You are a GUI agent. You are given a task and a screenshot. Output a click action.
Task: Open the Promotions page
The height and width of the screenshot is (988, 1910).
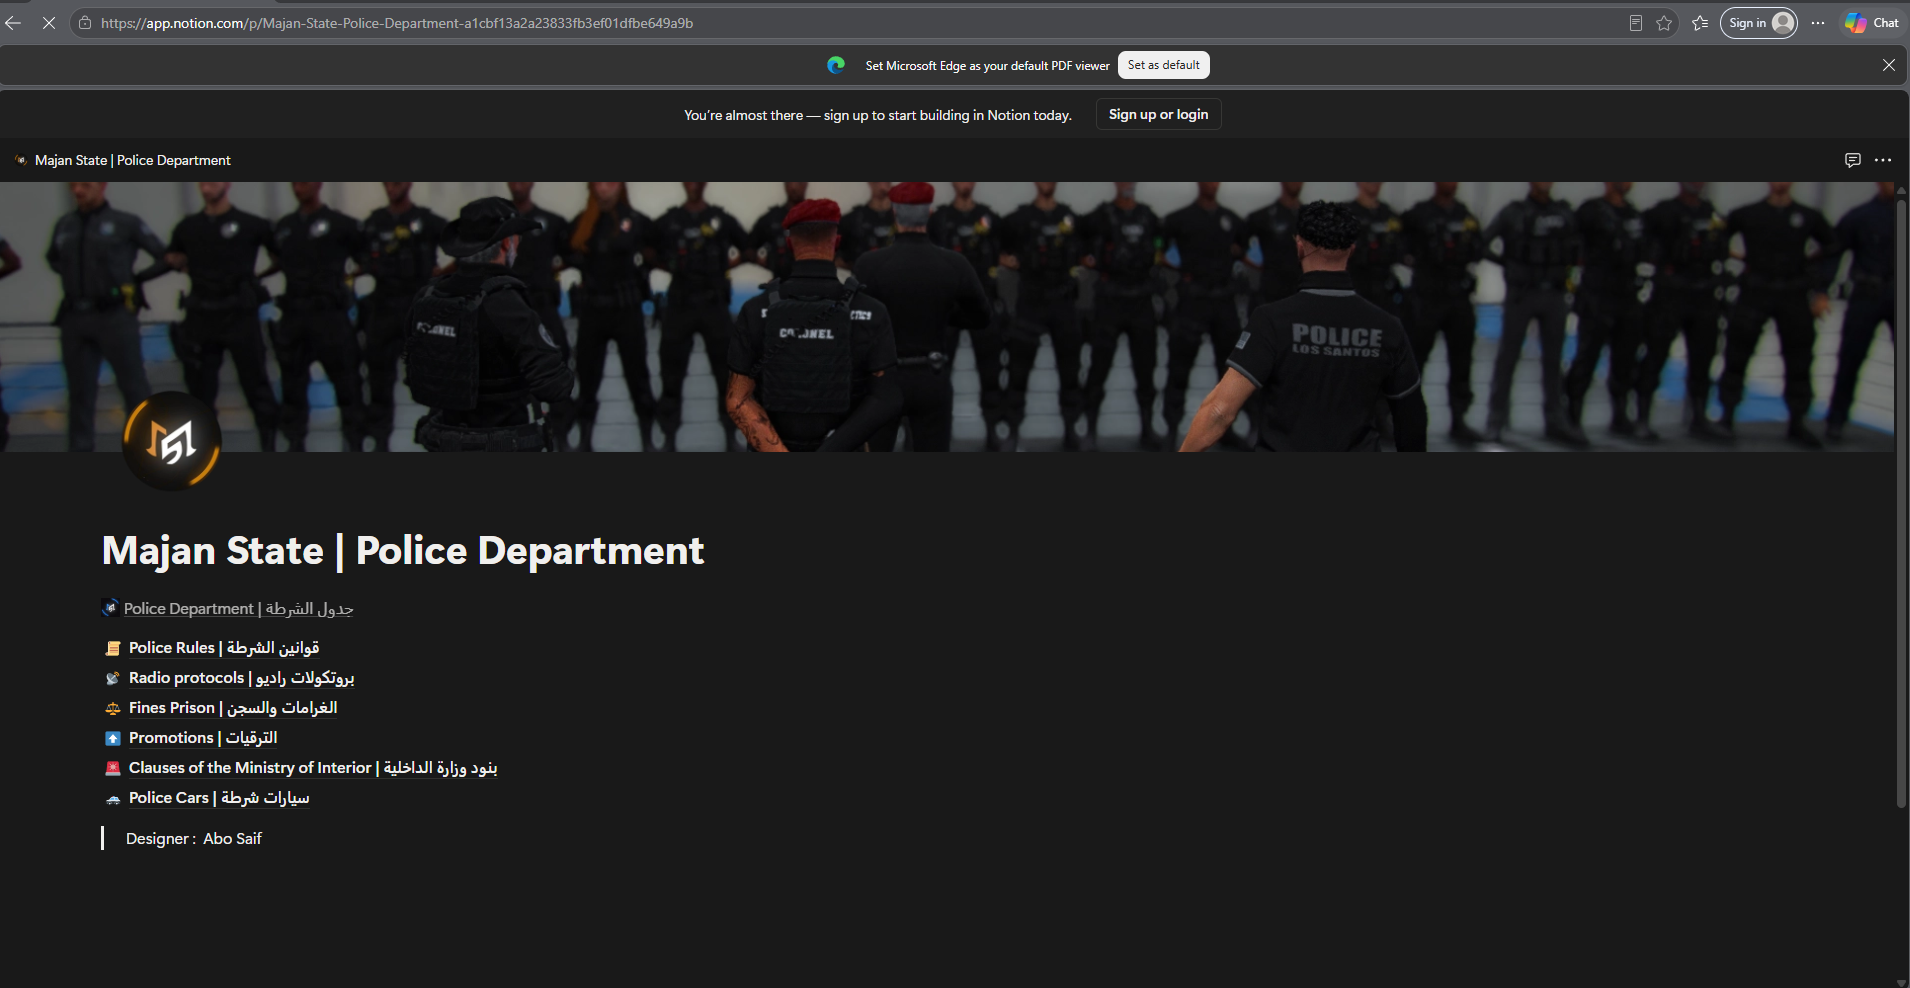pos(203,738)
